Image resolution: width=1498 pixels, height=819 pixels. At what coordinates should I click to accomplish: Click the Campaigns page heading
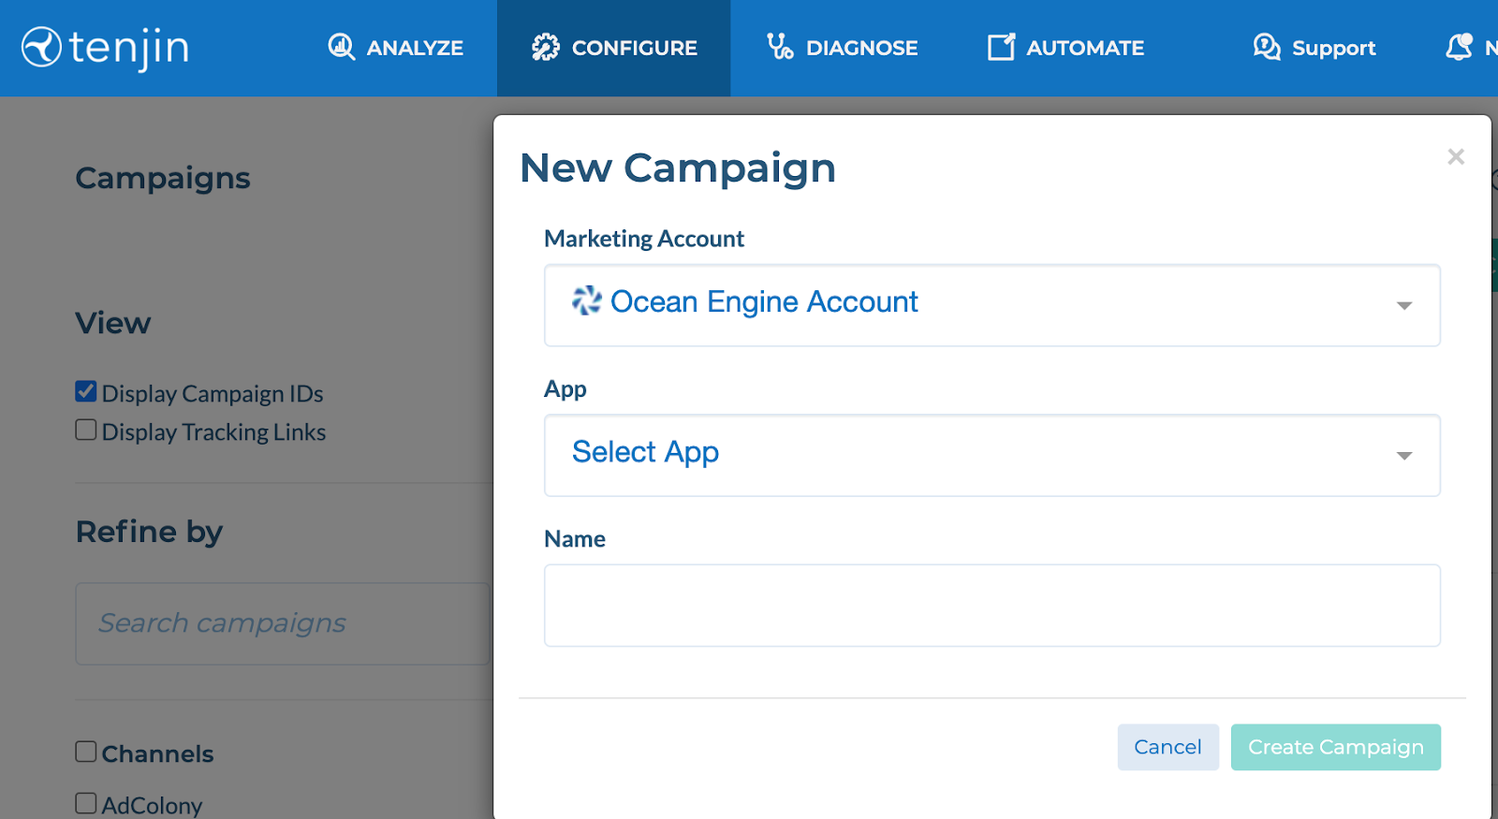tap(163, 178)
